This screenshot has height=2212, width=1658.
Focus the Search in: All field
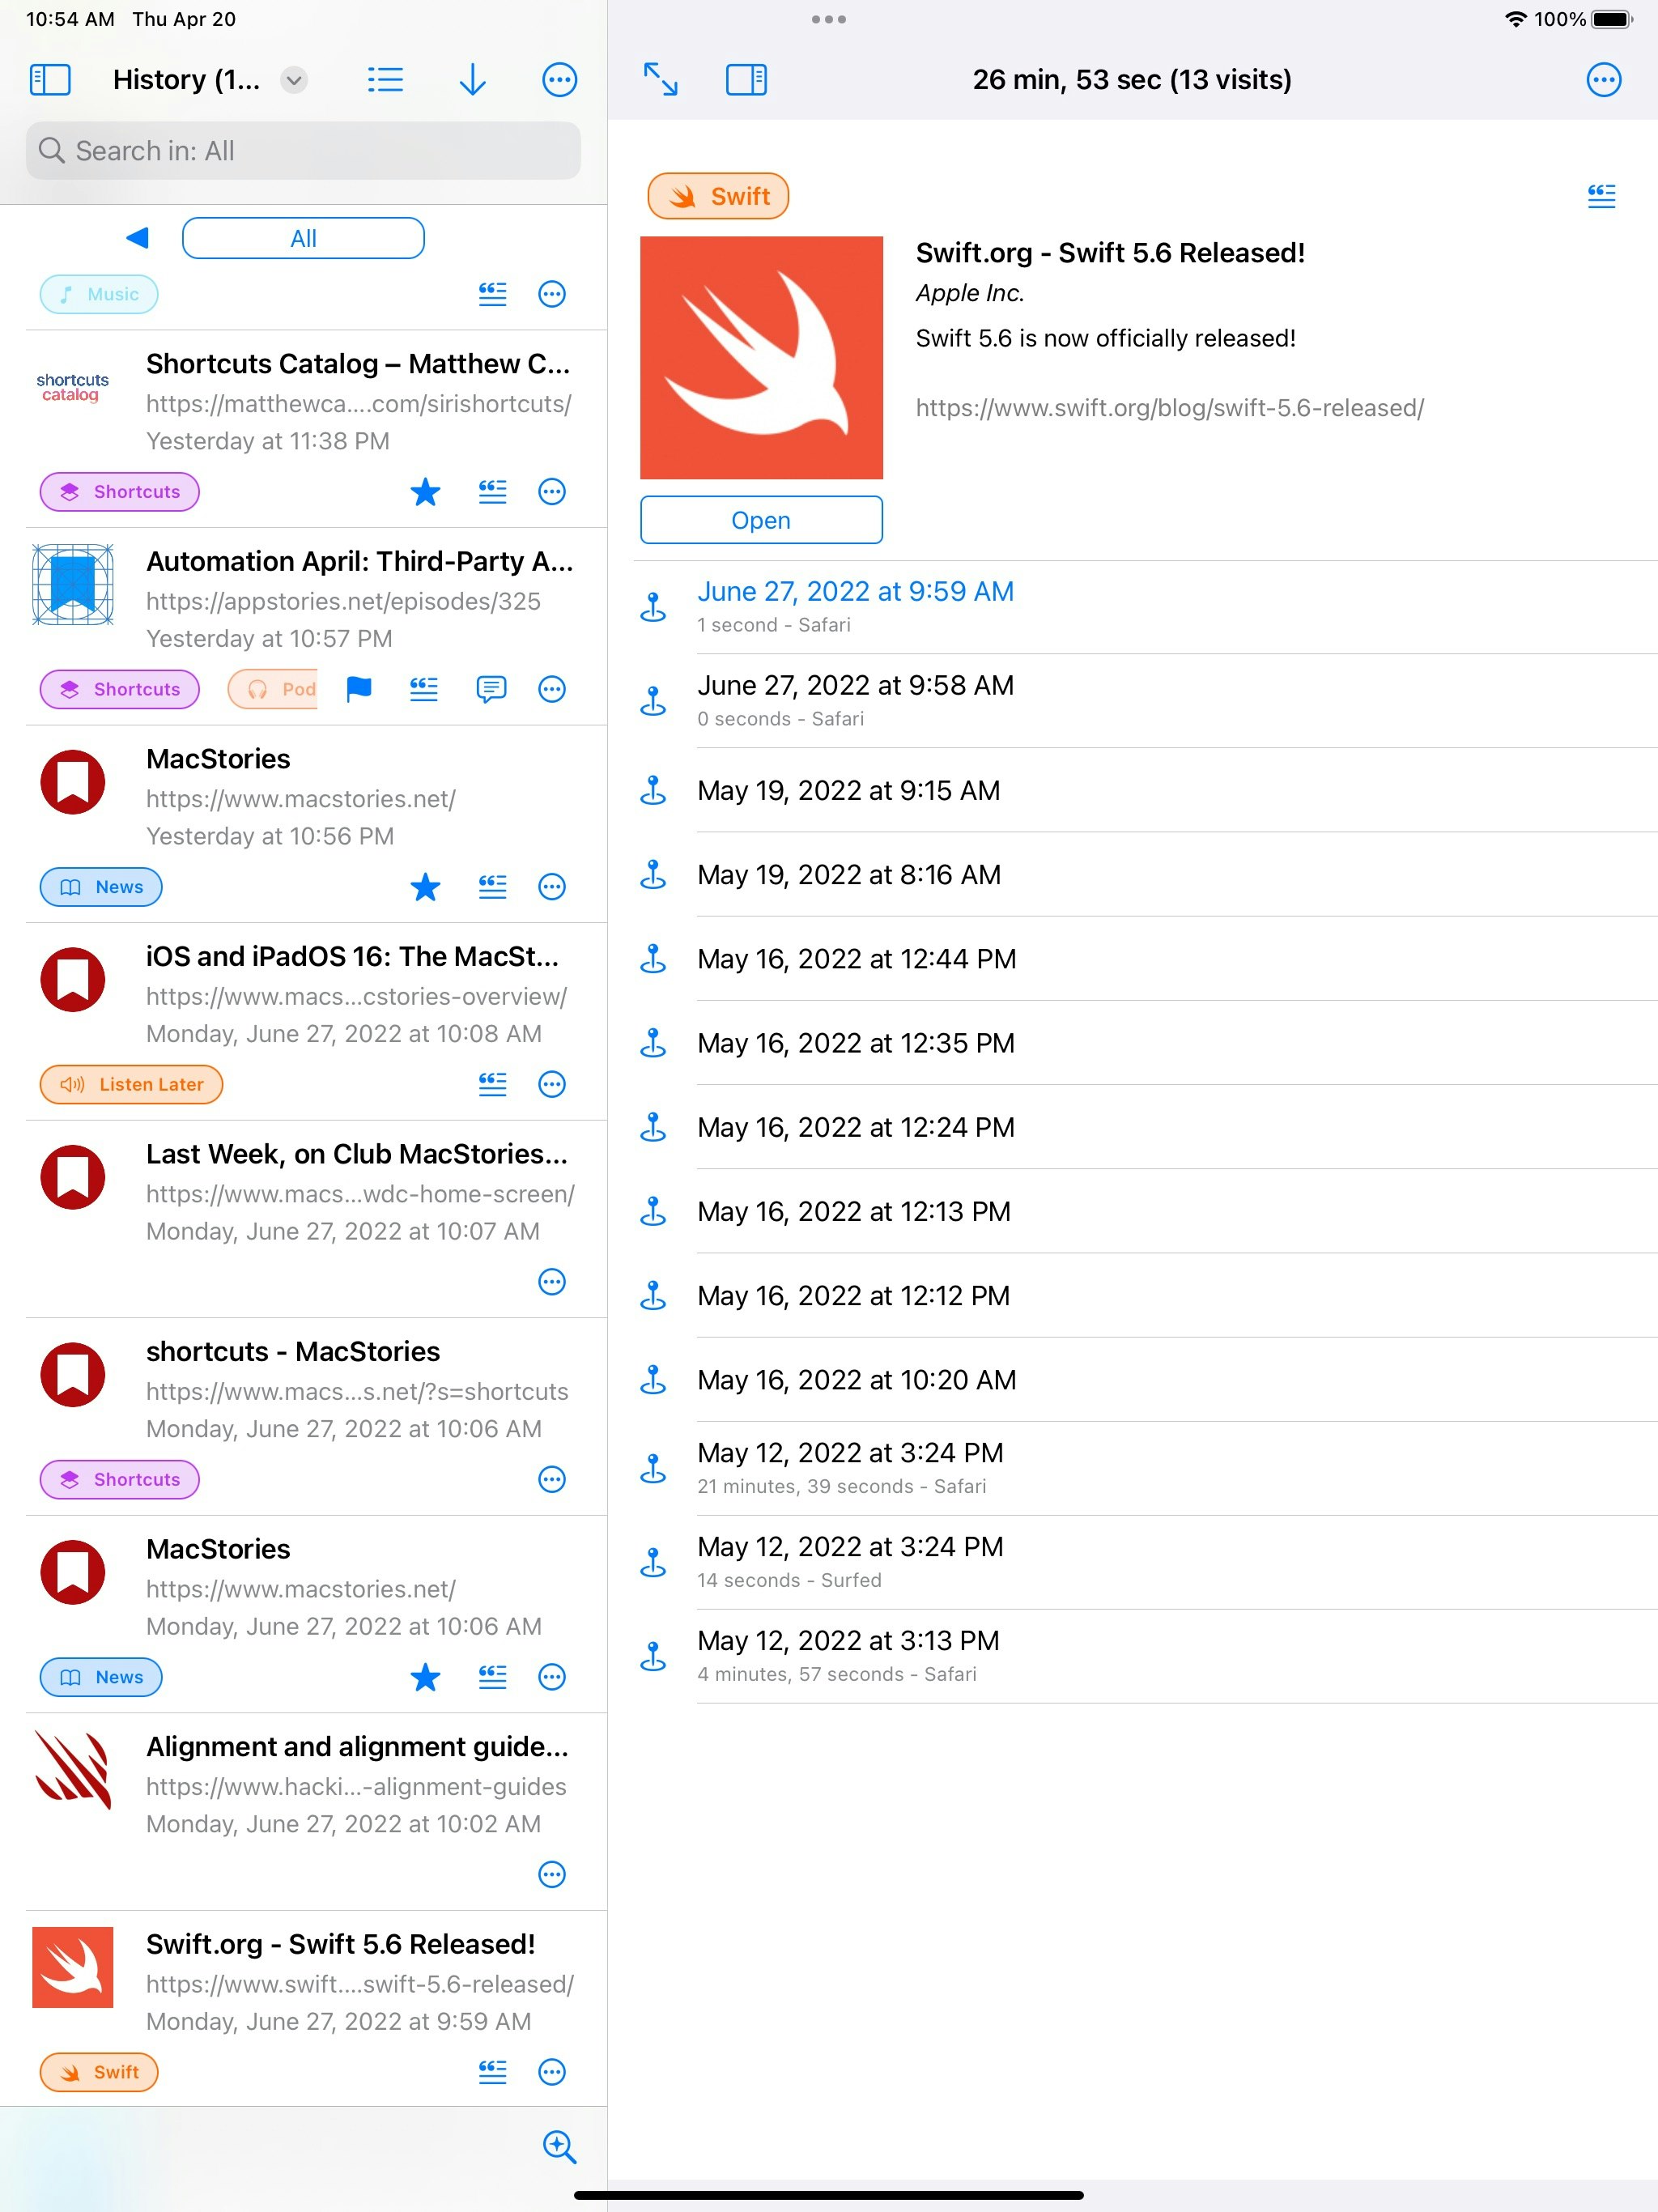303,151
